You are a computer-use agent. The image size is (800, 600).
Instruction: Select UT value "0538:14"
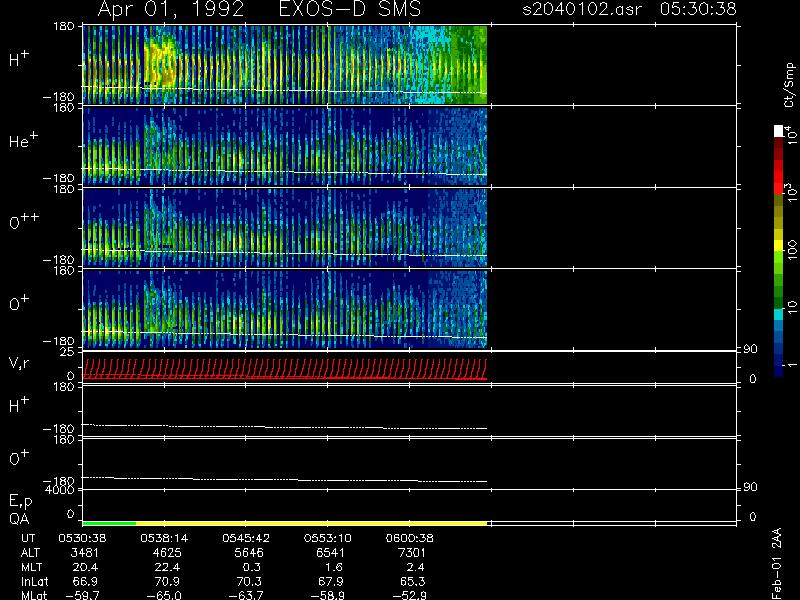tap(164, 538)
